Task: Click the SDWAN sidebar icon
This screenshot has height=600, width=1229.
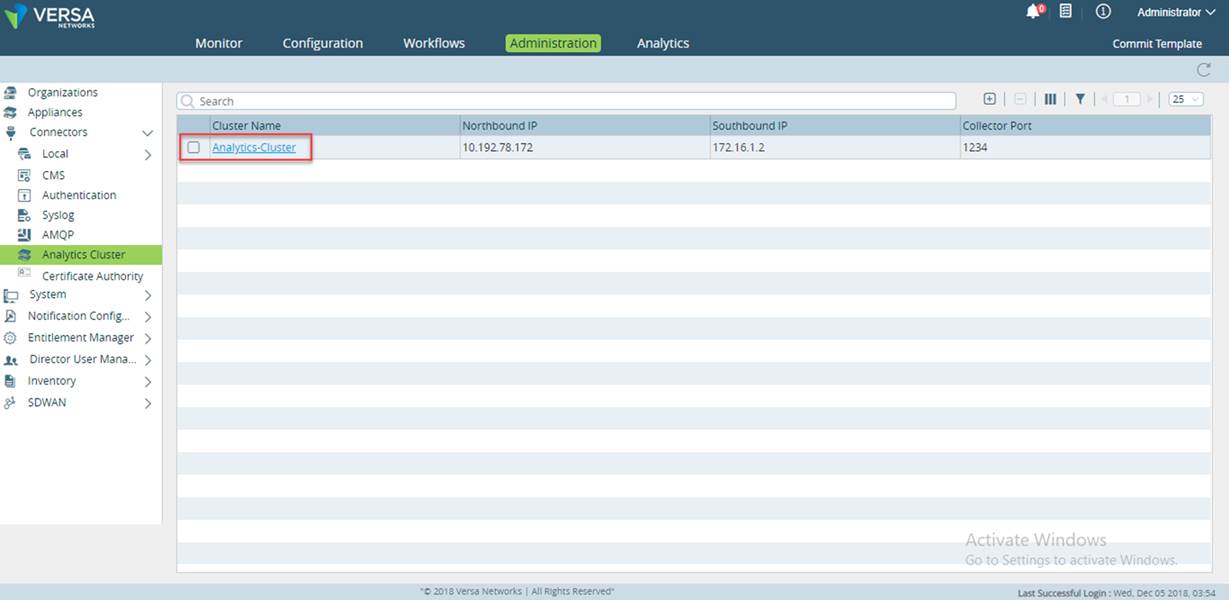Action: coord(10,402)
